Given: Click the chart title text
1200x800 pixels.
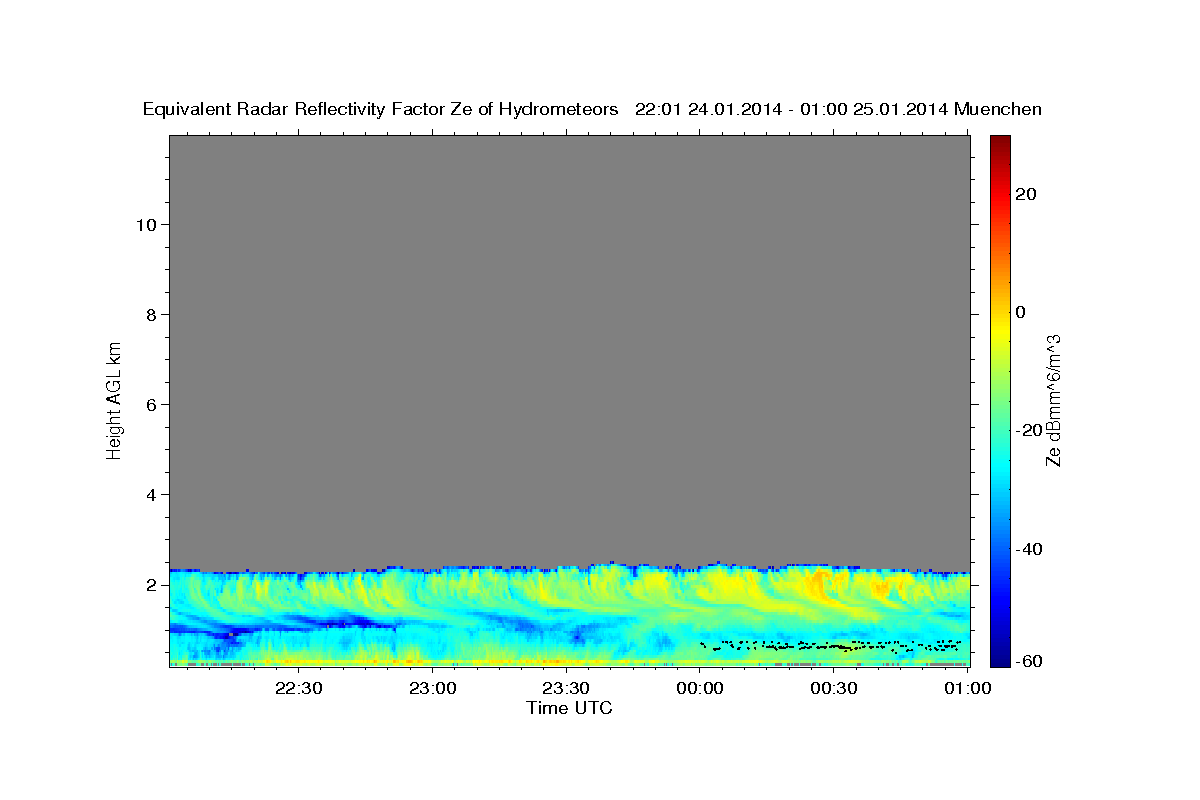Looking at the screenshot, I should (592, 110).
